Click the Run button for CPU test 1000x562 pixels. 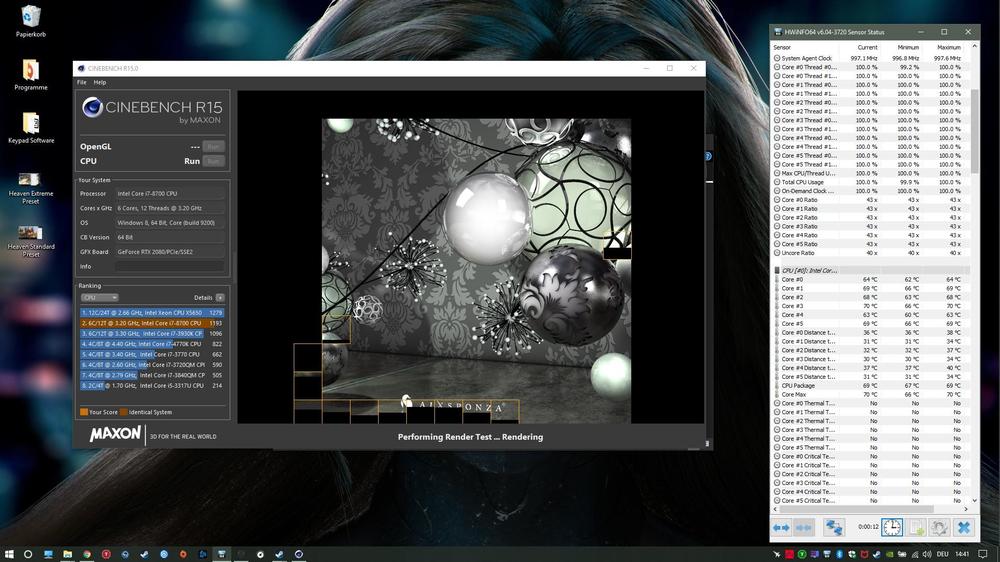(x=214, y=161)
